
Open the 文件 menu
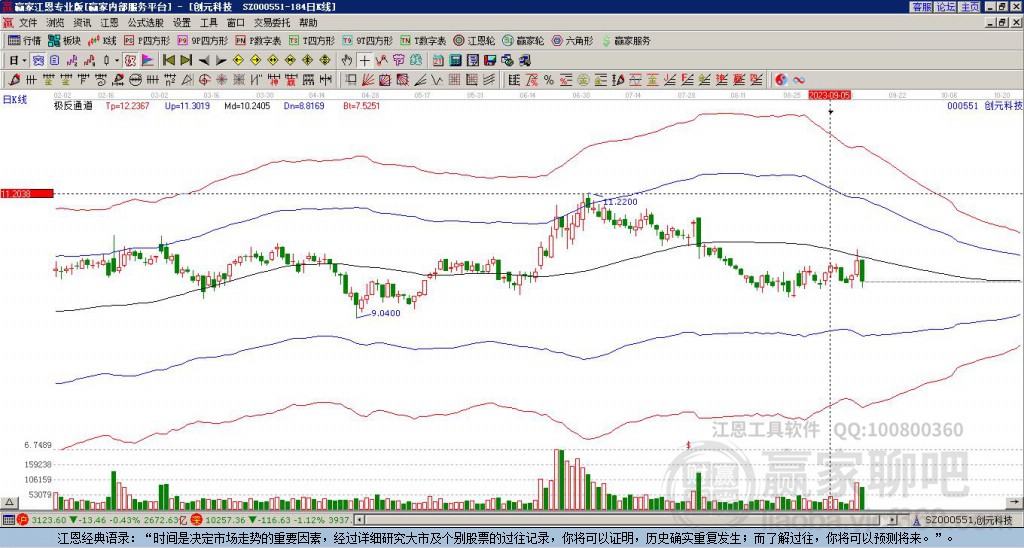pos(28,23)
